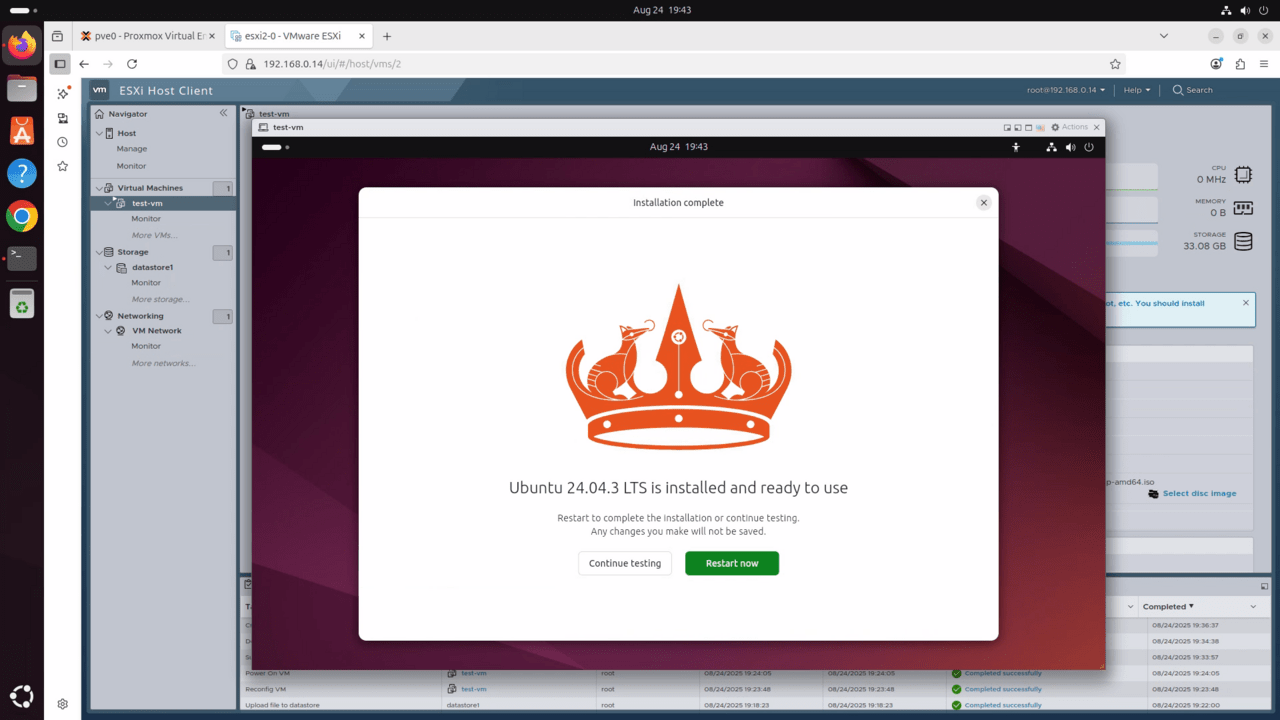Screen dimensions: 1280x720
Task: Open the Trash from the dock
Action: coord(22,303)
